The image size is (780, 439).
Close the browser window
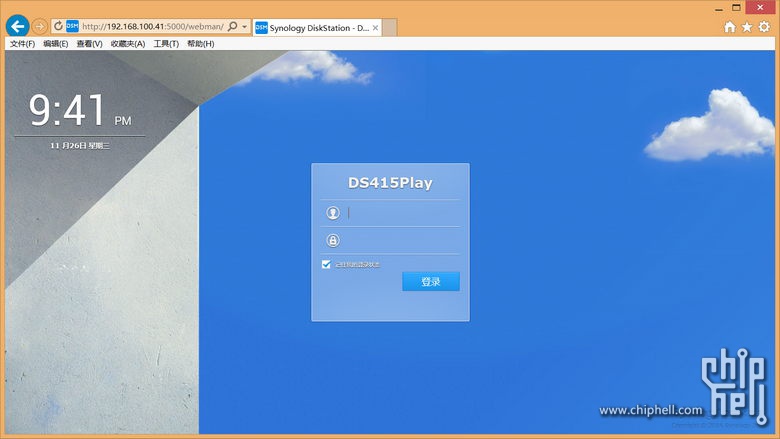point(760,7)
